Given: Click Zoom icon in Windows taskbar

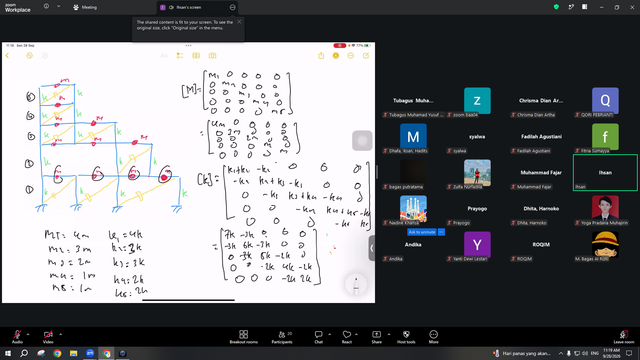Looking at the screenshot, I should pos(90,353).
